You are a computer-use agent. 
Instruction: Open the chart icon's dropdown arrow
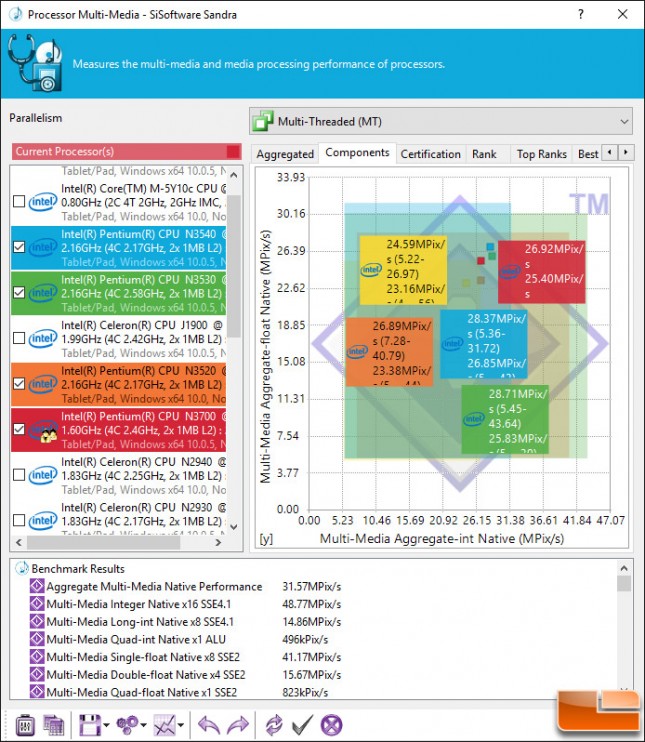tap(181, 725)
